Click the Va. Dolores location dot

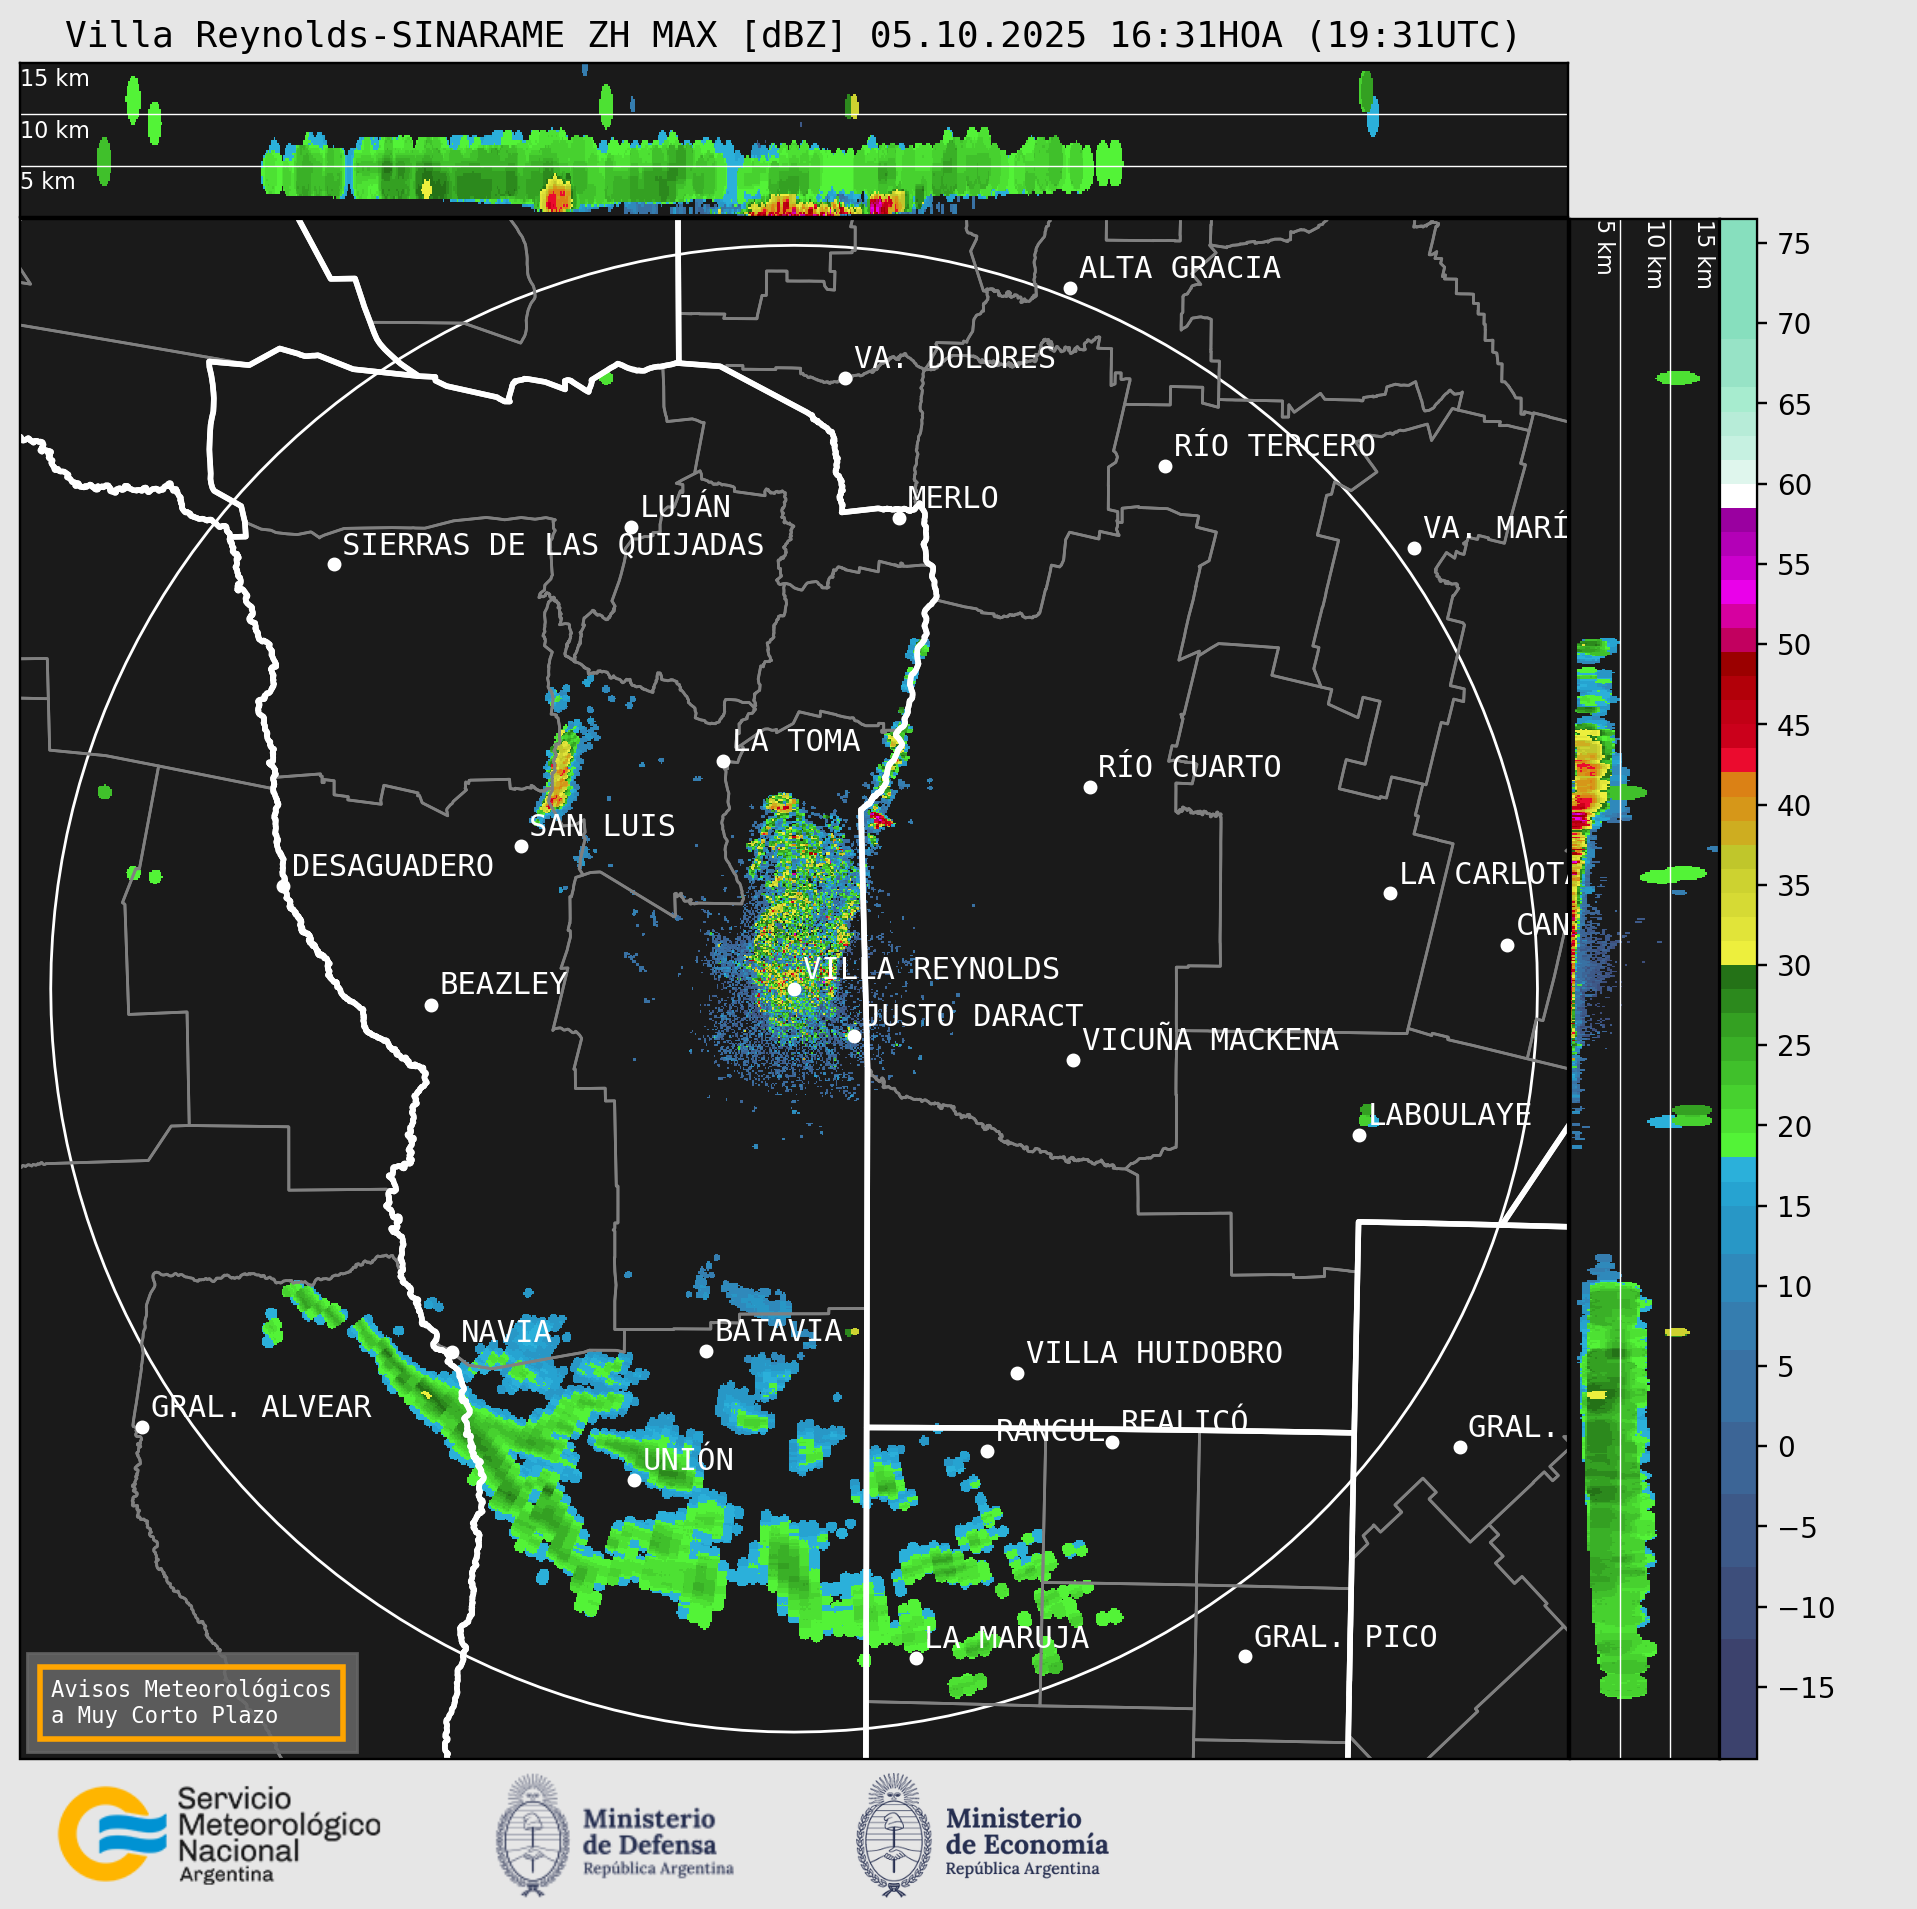845,379
